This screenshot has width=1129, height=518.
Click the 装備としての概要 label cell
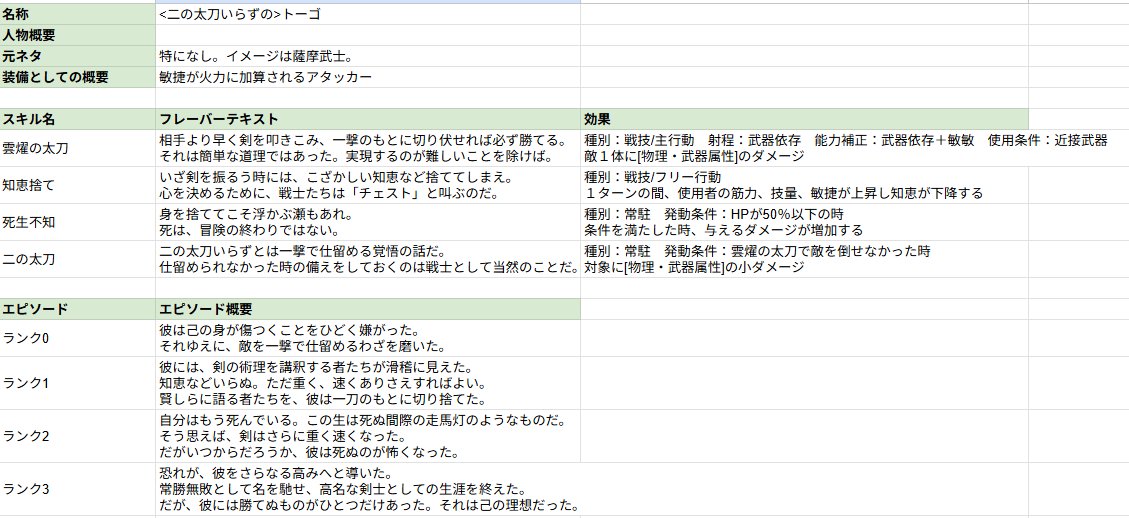coord(78,77)
